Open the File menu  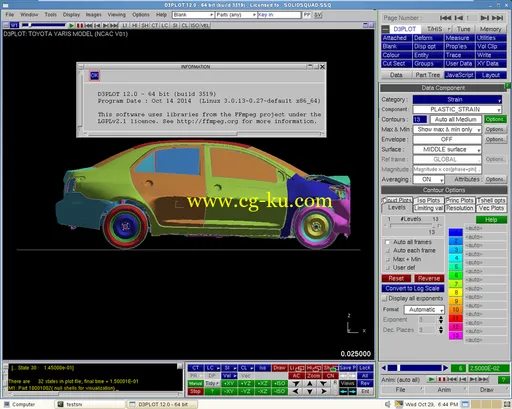point(10,15)
